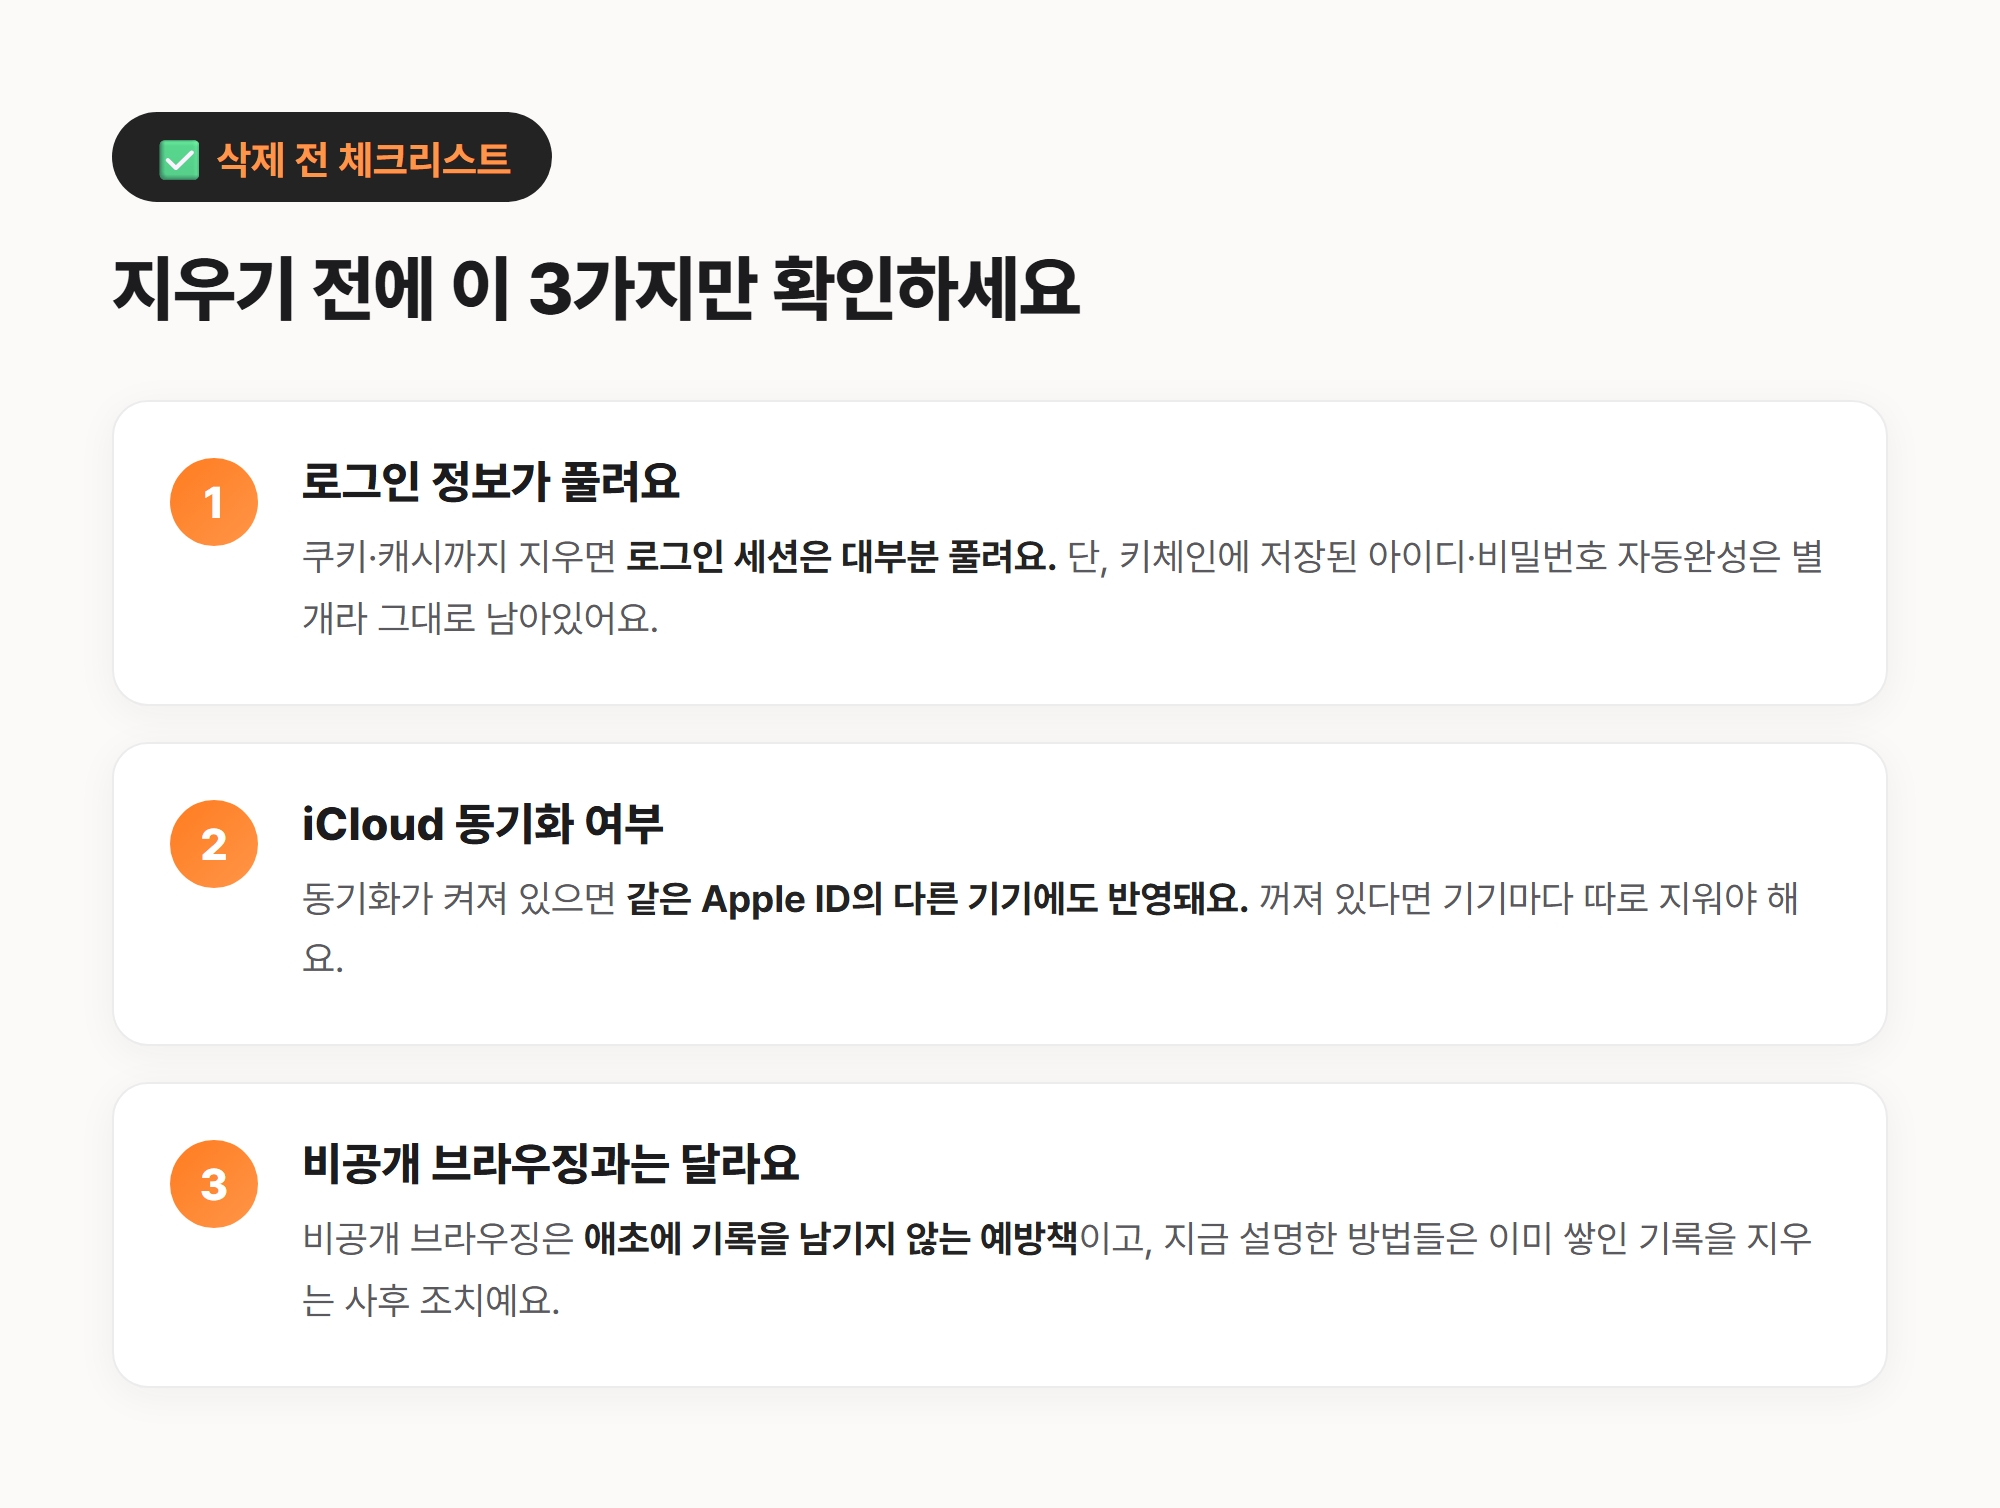The height and width of the screenshot is (1508, 2000).
Task: Click the bold text '애초에 기록을 남기지 않는 예방책'
Action: [831, 1238]
